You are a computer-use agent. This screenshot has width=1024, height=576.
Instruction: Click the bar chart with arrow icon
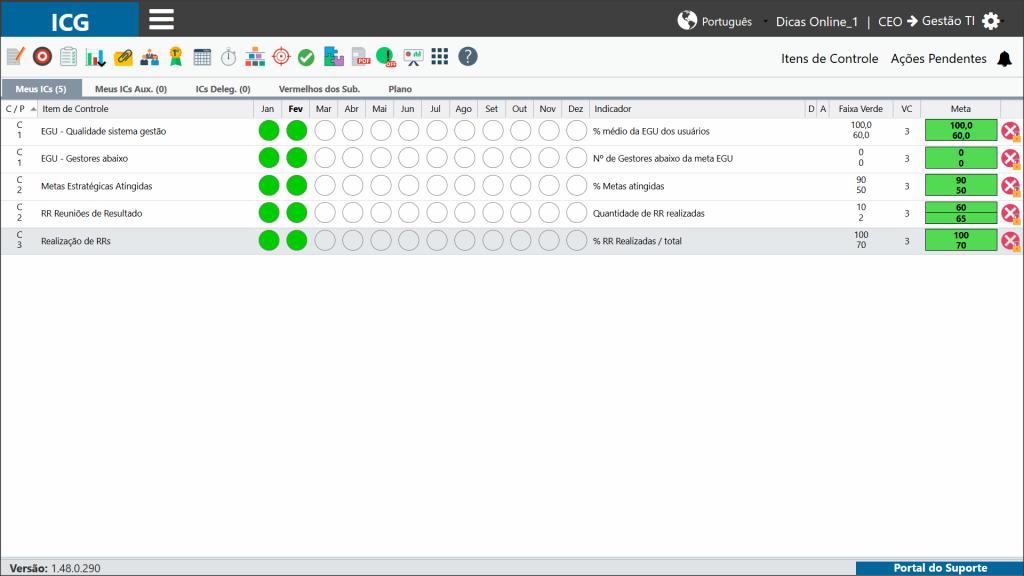point(95,57)
